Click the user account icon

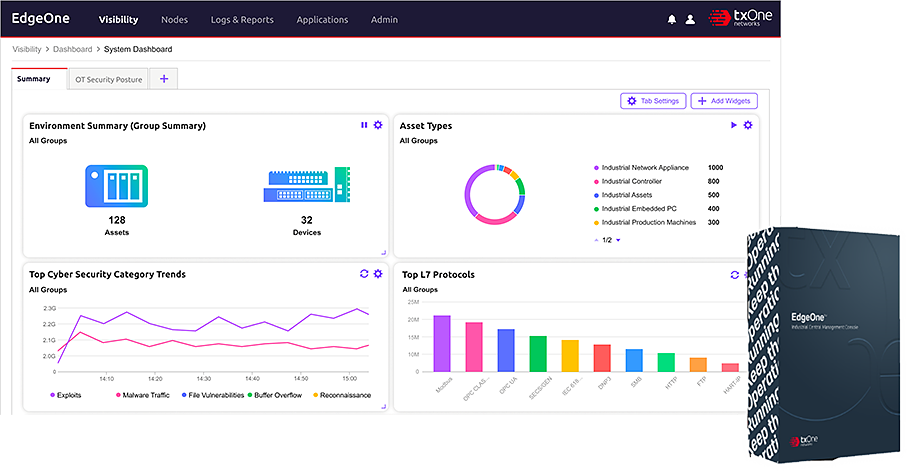(689, 19)
